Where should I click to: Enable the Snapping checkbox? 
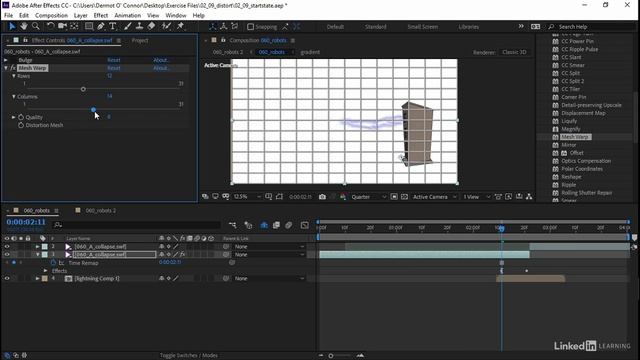pos(250,27)
